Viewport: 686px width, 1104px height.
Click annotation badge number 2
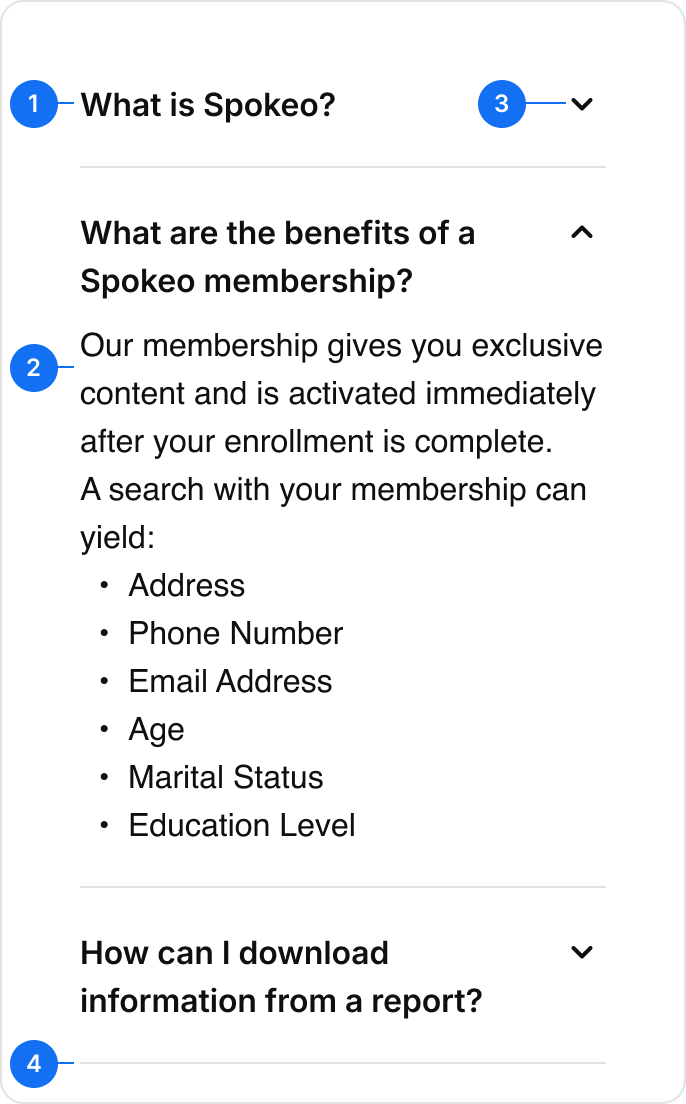[x=34, y=368]
